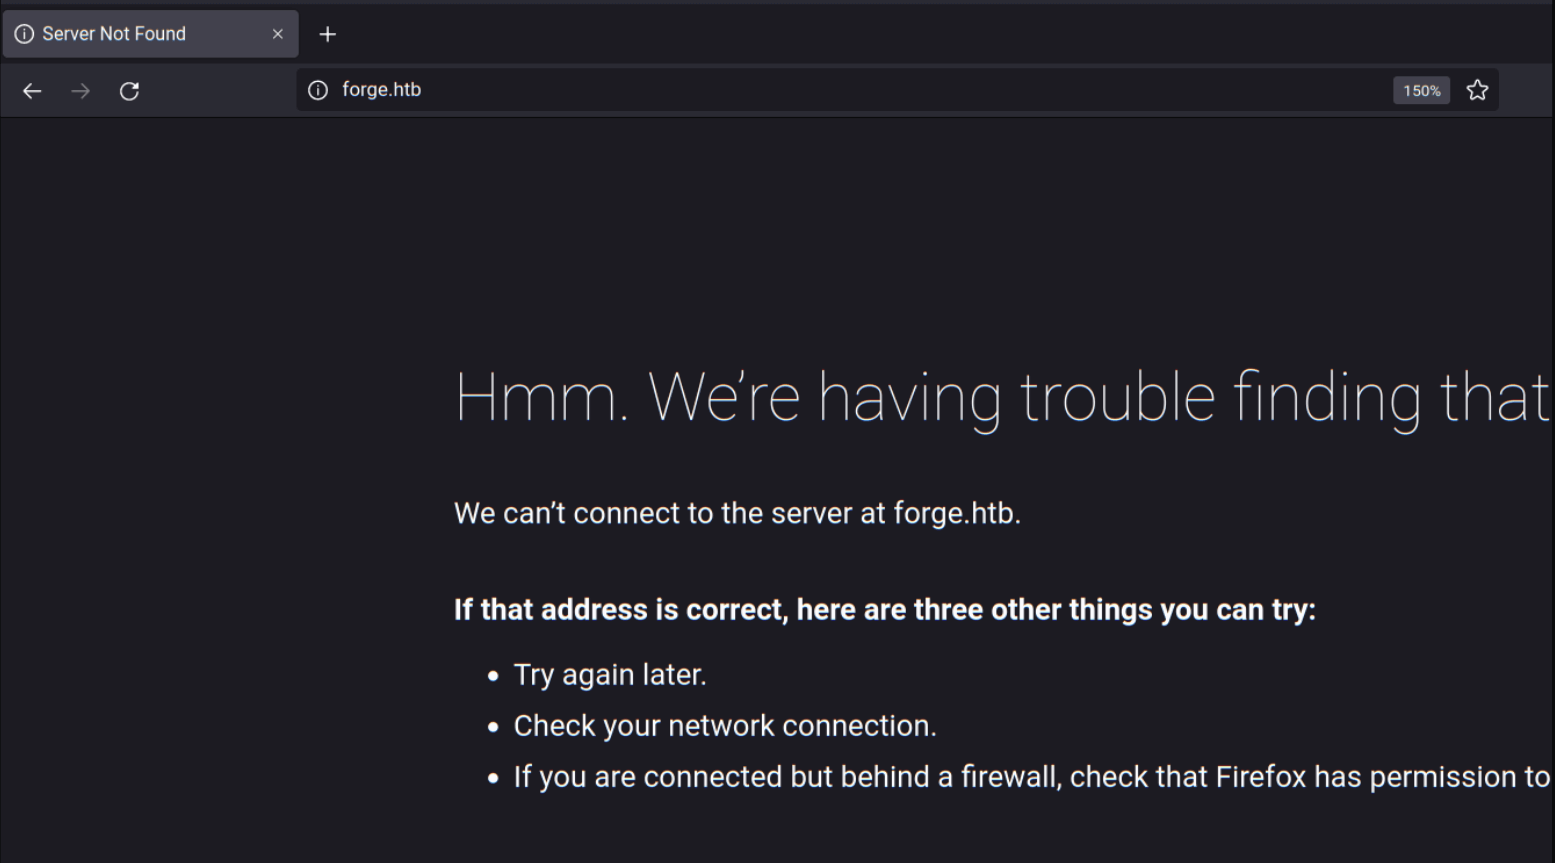This screenshot has width=1555, height=863.
Task: Click "Check your network connection." list item
Action: [725, 726]
